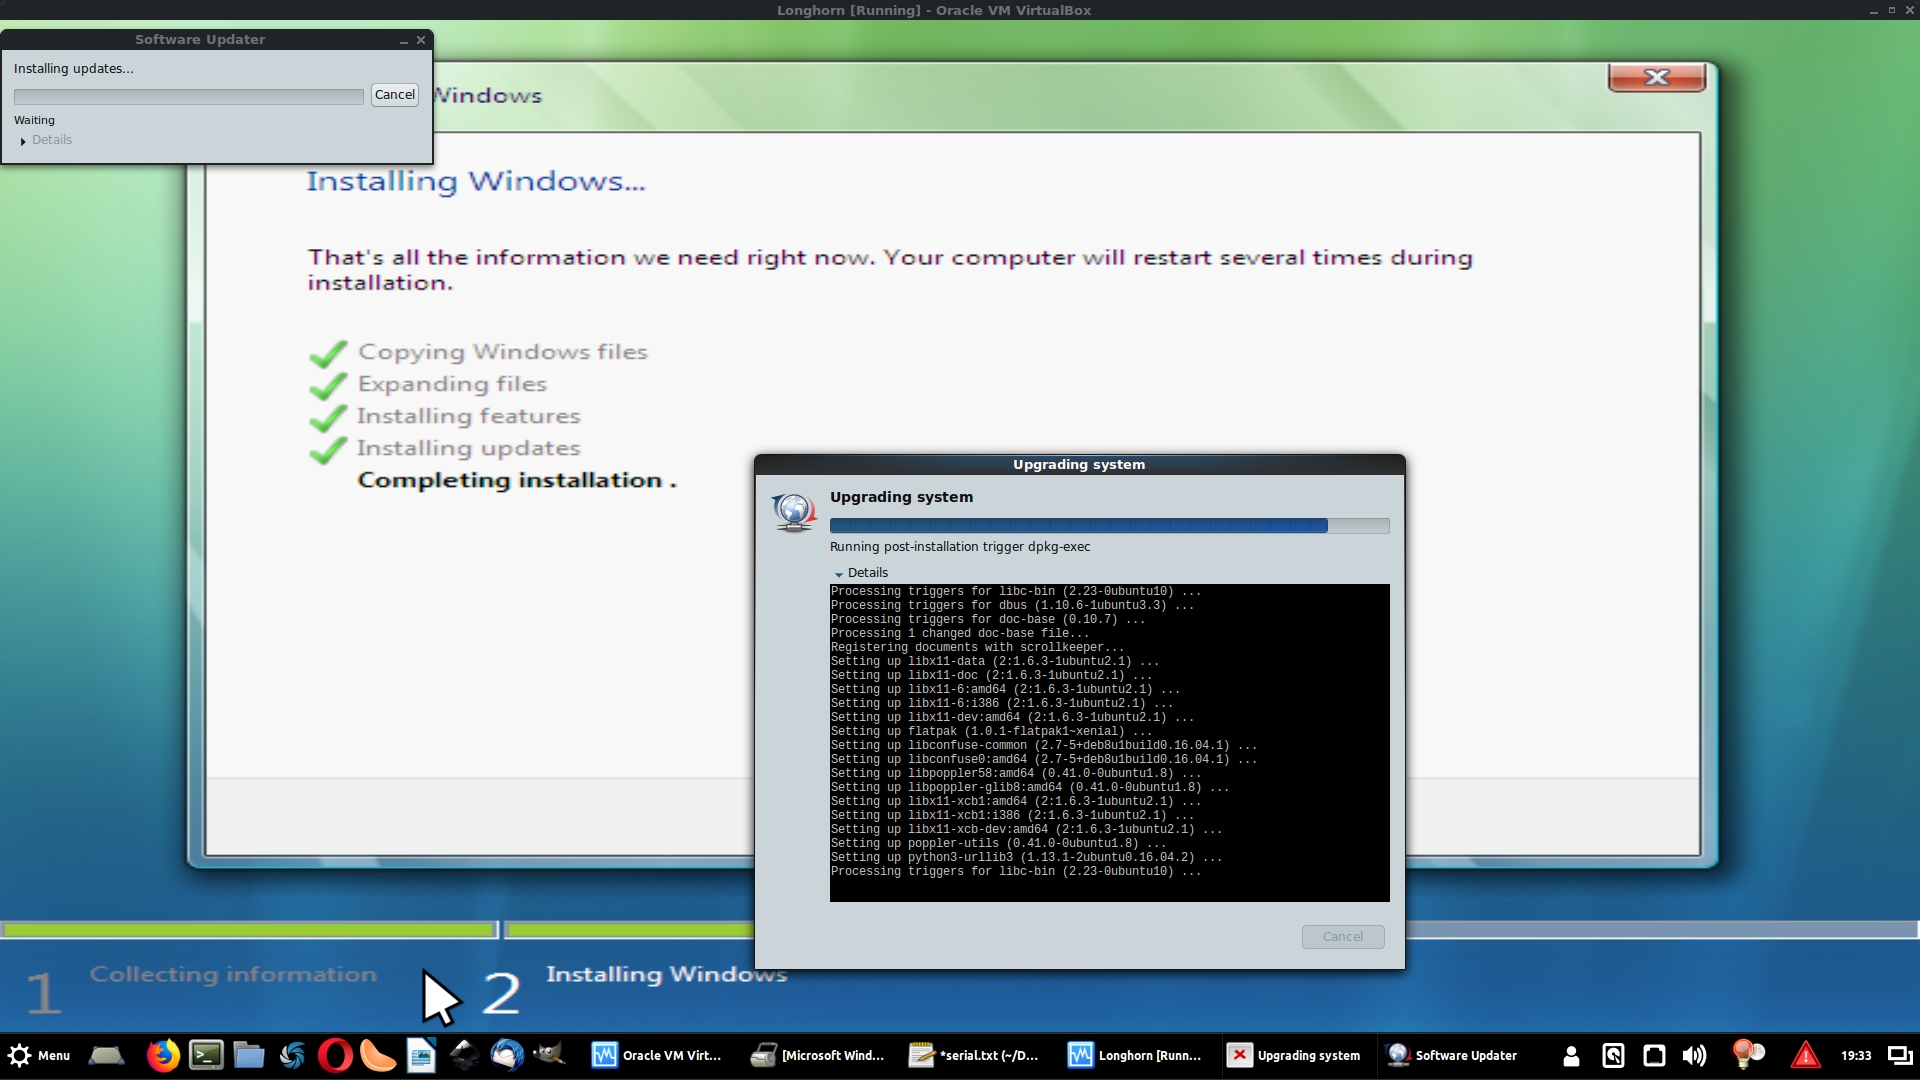This screenshot has height=1080, width=1920.
Task: Open the Menu button on the panel
Action: [40, 1055]
